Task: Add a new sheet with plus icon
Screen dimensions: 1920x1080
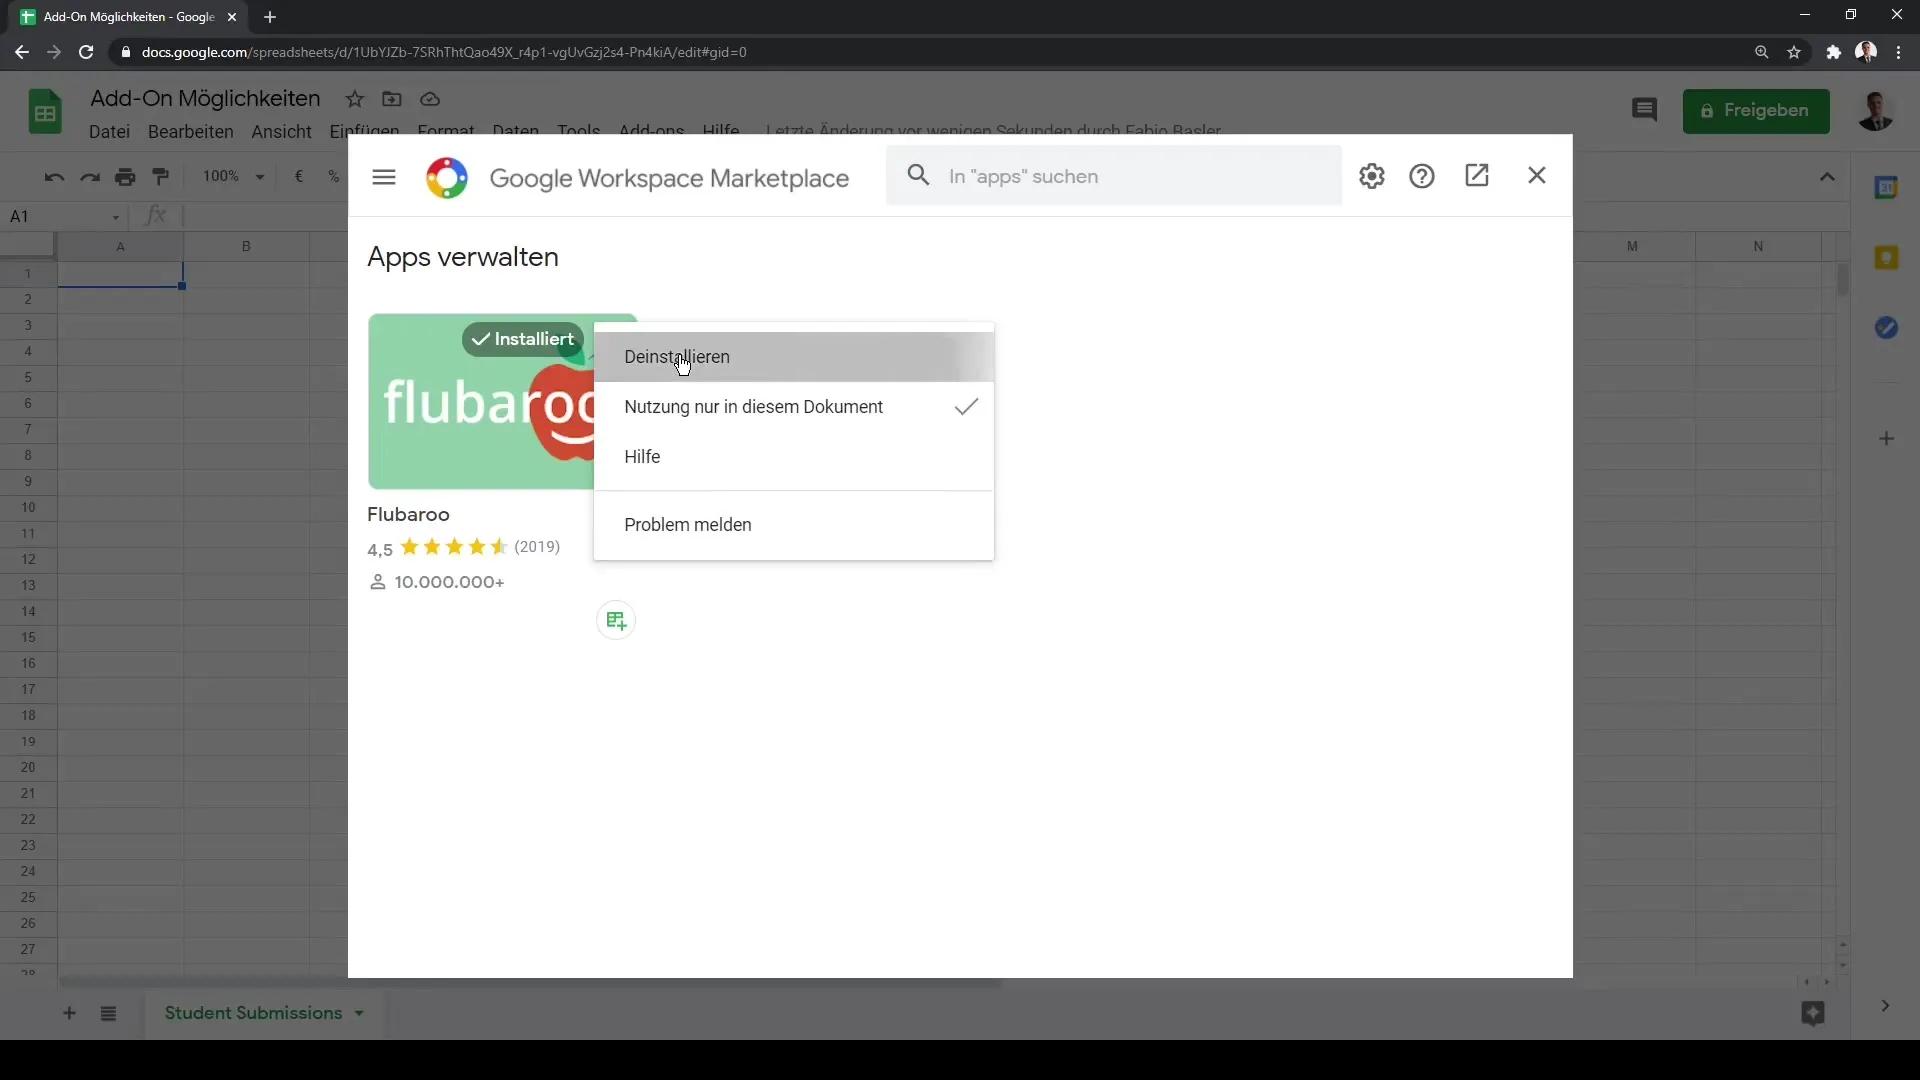Action: click(69, 1014)
